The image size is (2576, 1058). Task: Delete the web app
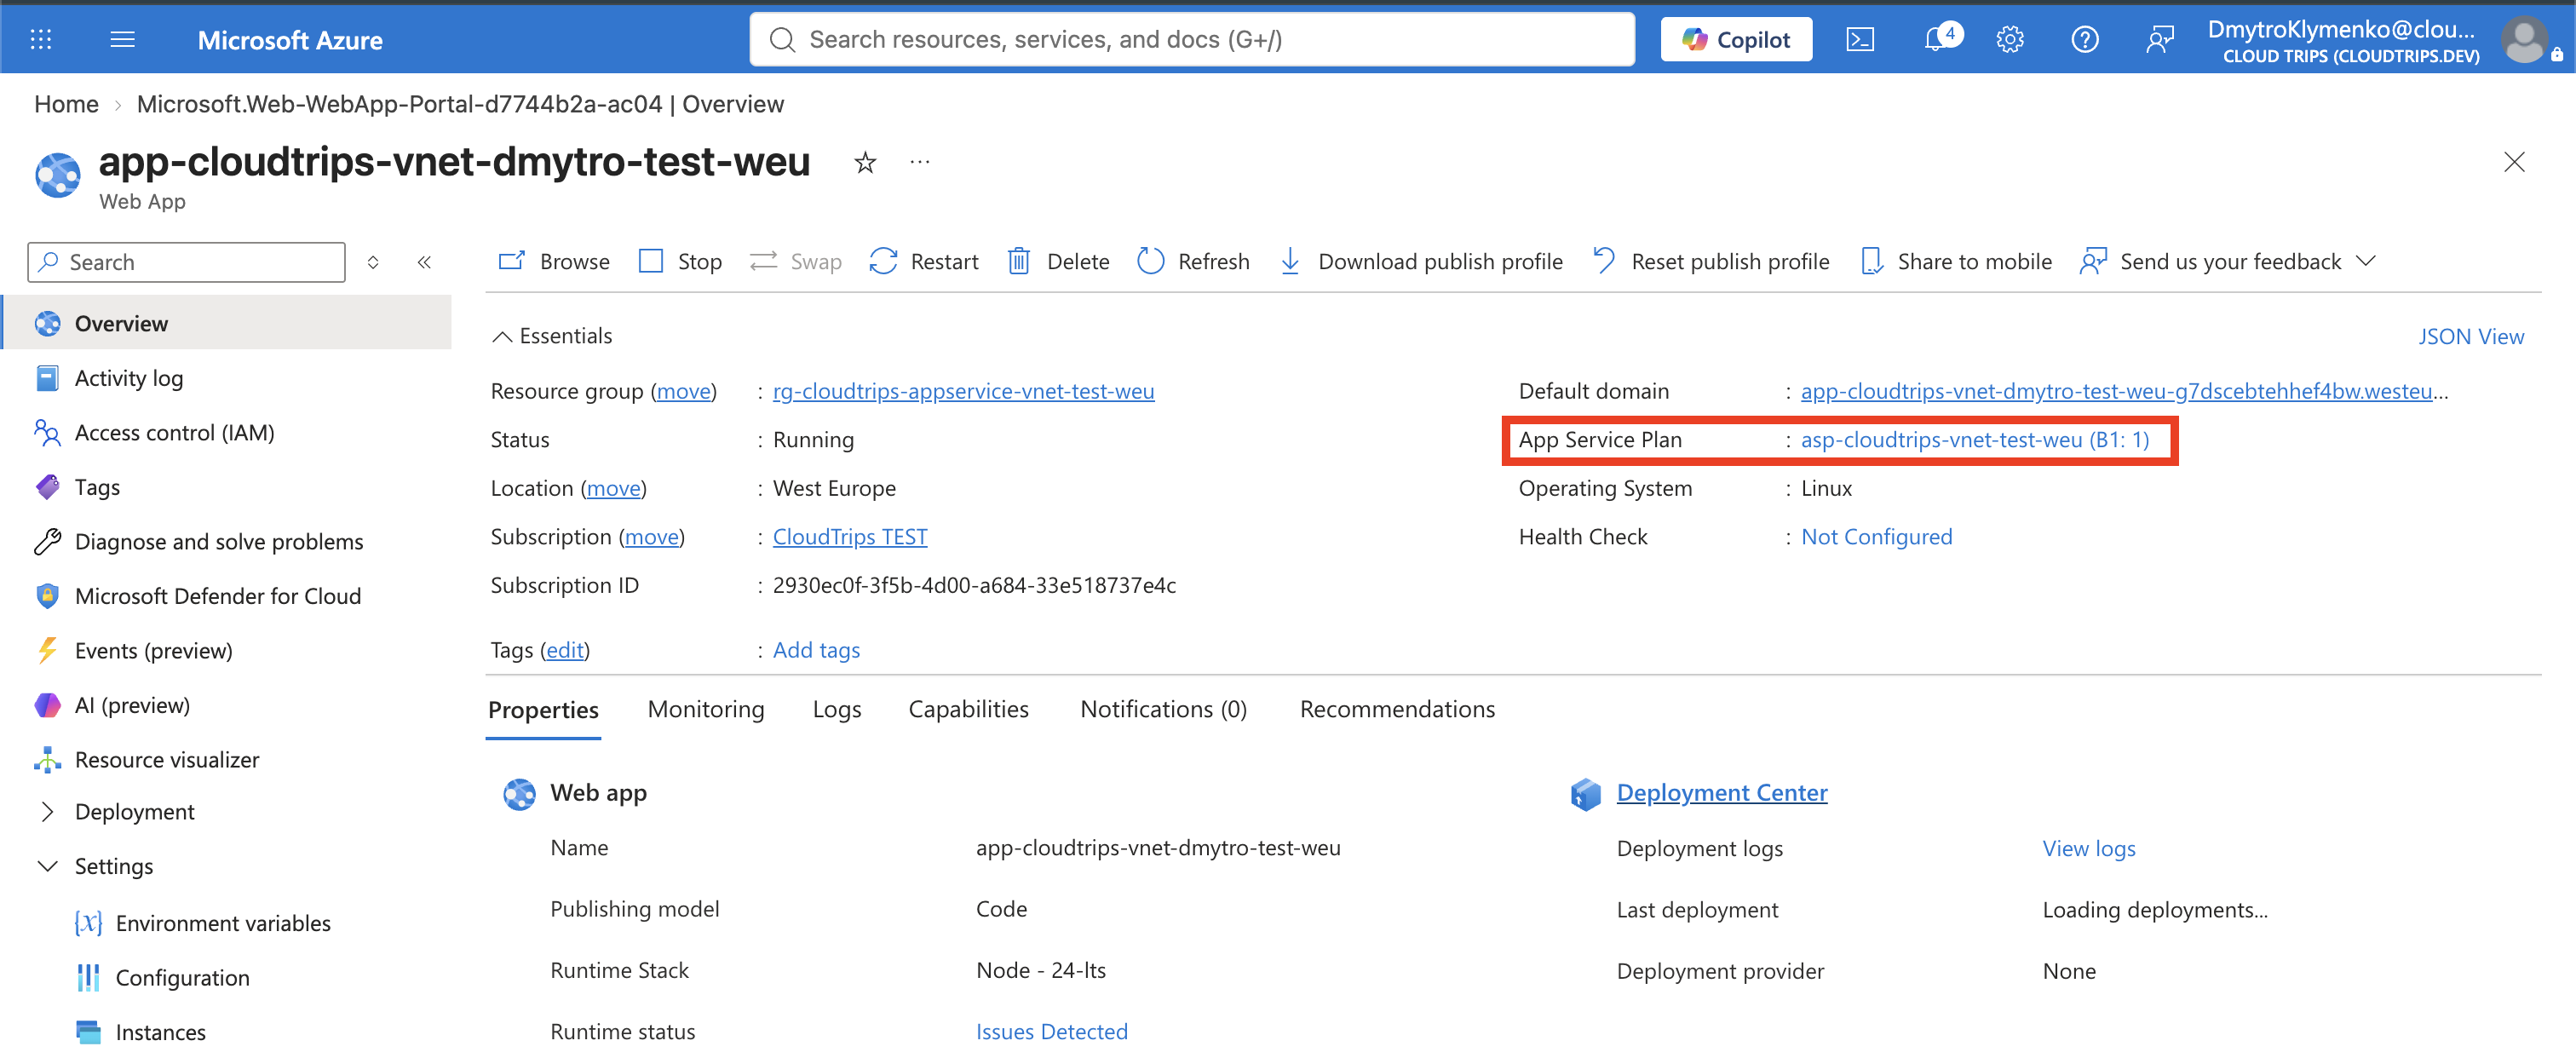coord(1058,261)
